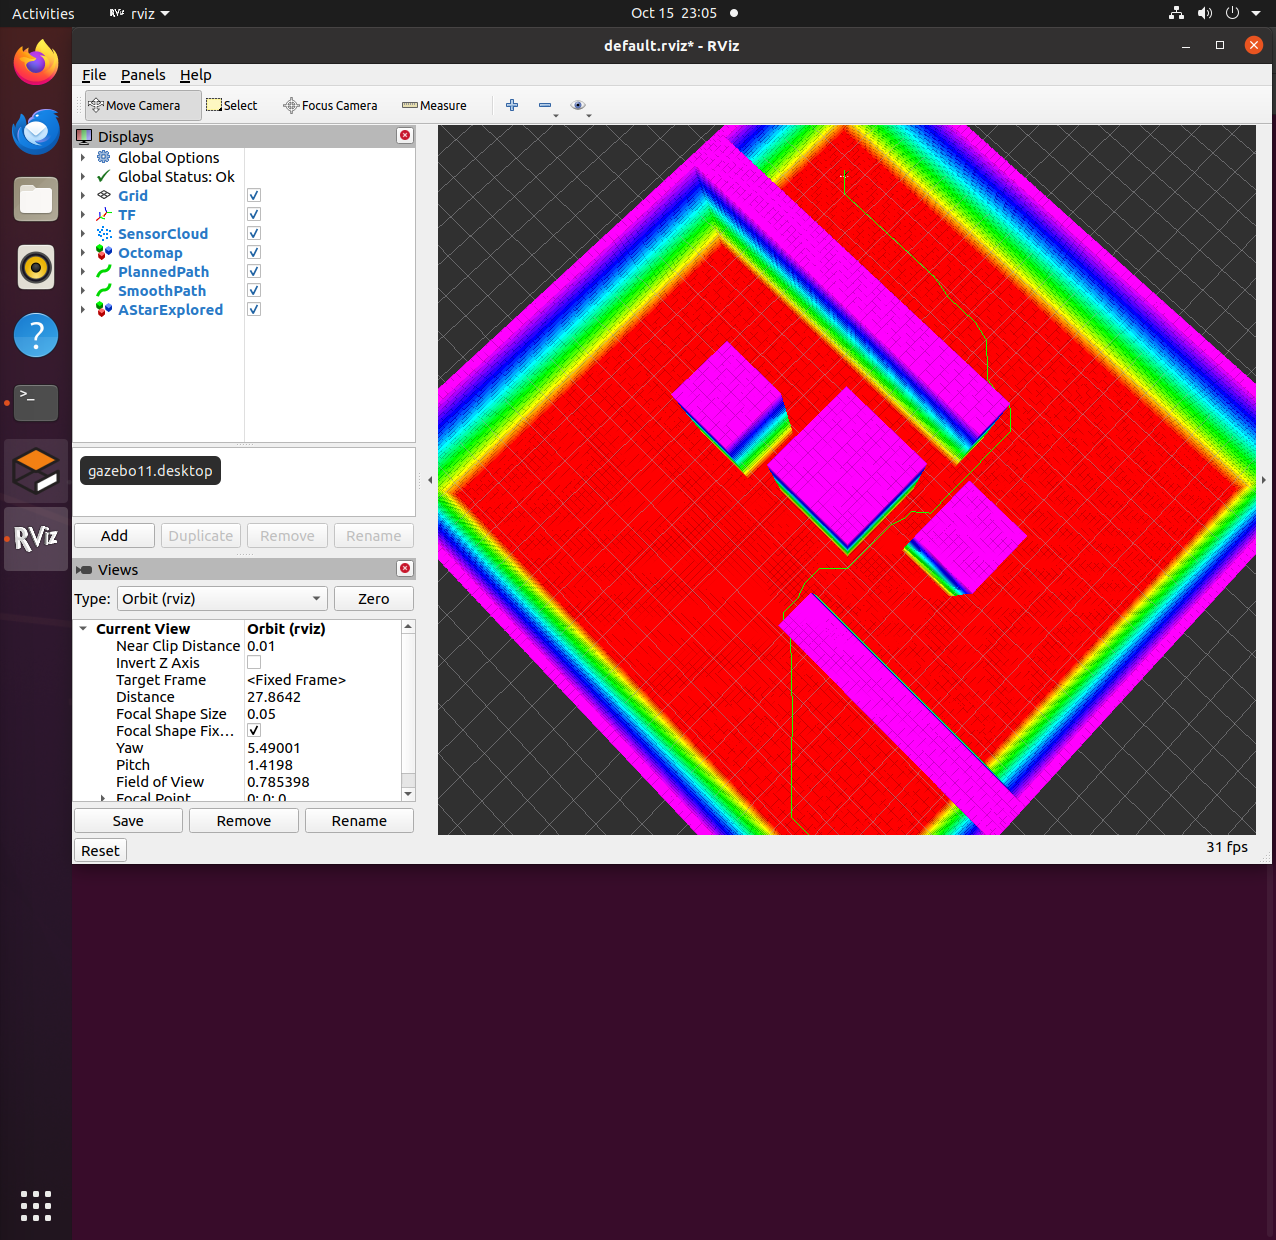
Task: Open the view Type dropdown Orbit (rviz)
Action: point(222,599)
